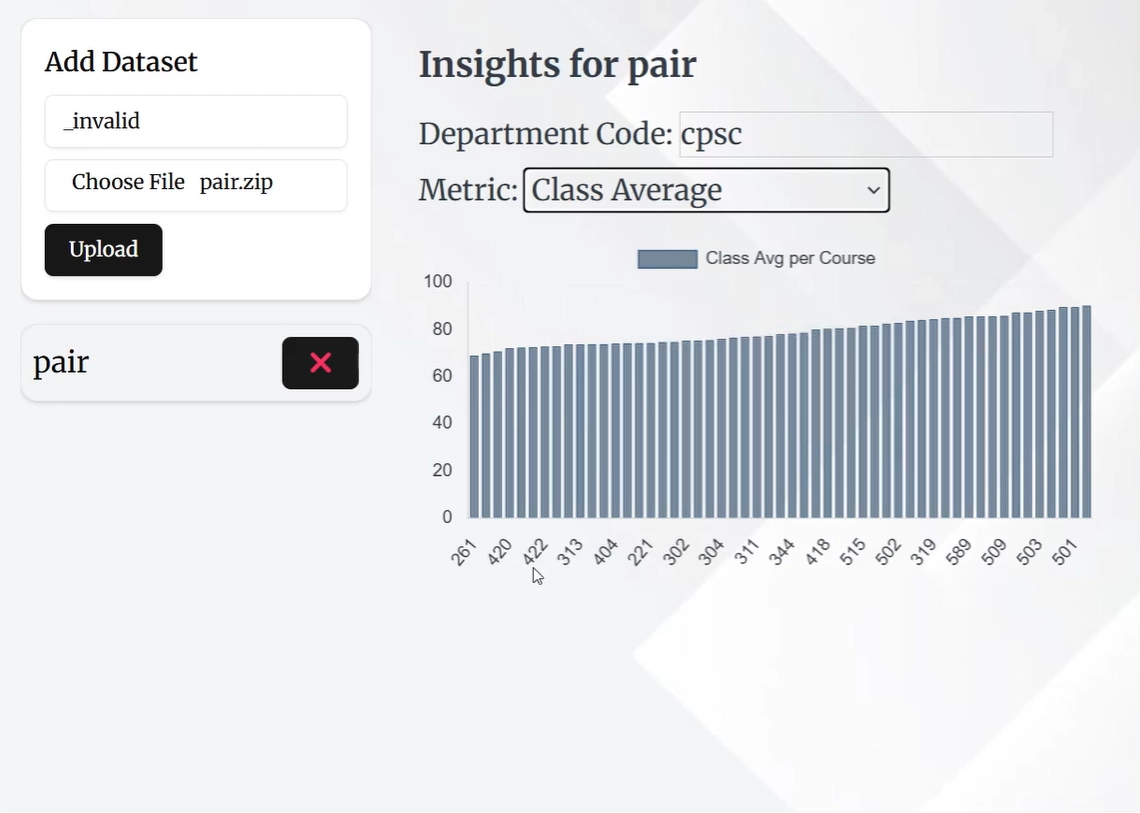Screen dimensions: 1140x813
Task: Delete the pair dataset via red X icon
Action: point(320,362)
